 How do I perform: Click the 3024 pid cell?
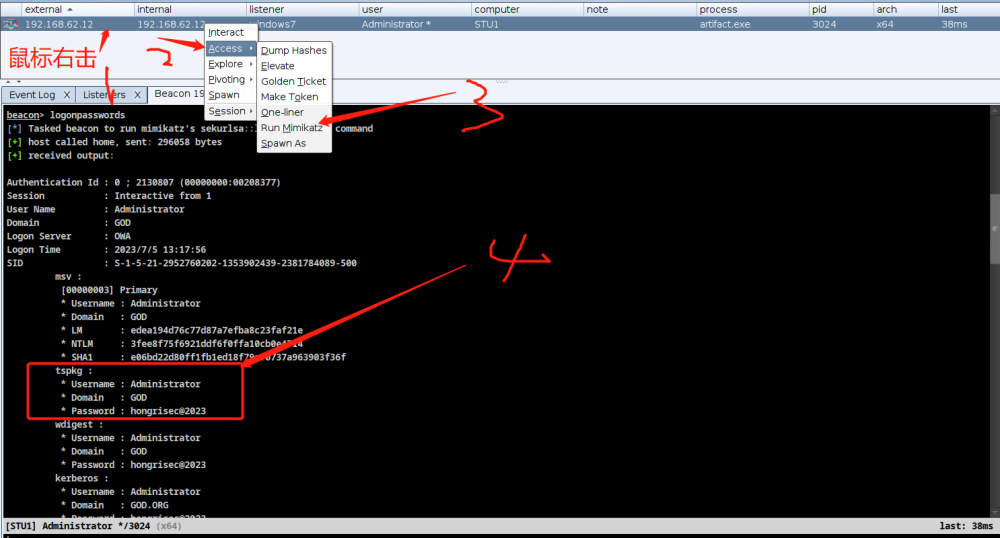pos(824,24)
